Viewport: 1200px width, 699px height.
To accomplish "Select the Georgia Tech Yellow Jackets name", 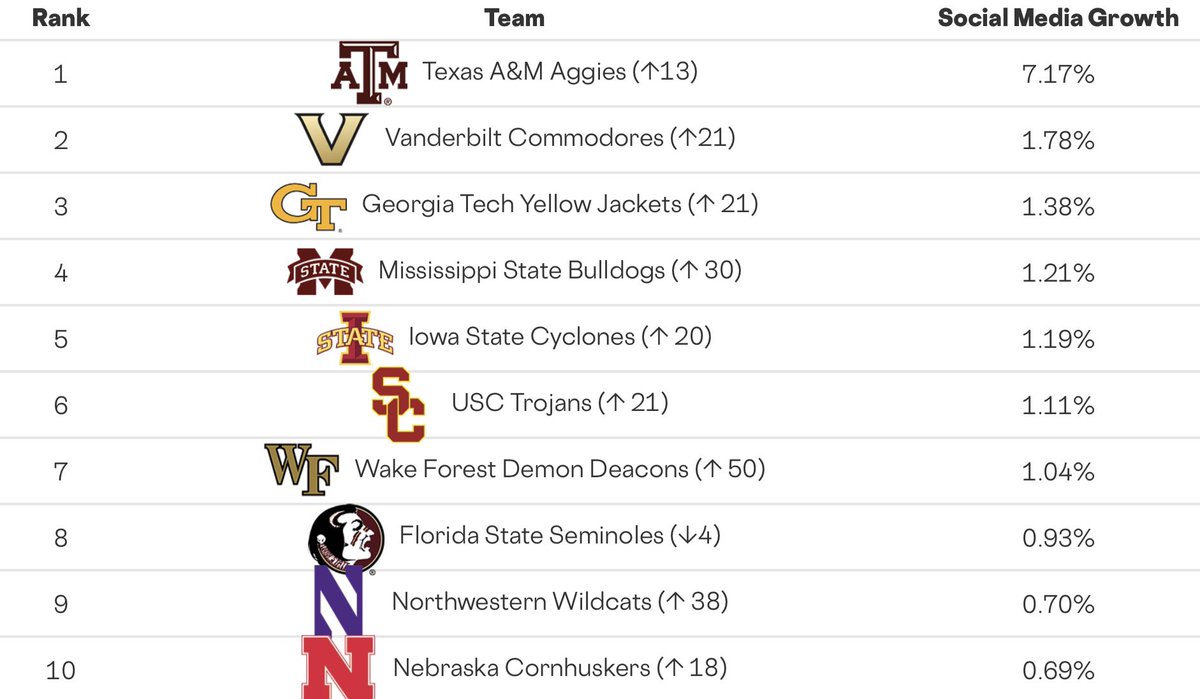I will 560,205.
